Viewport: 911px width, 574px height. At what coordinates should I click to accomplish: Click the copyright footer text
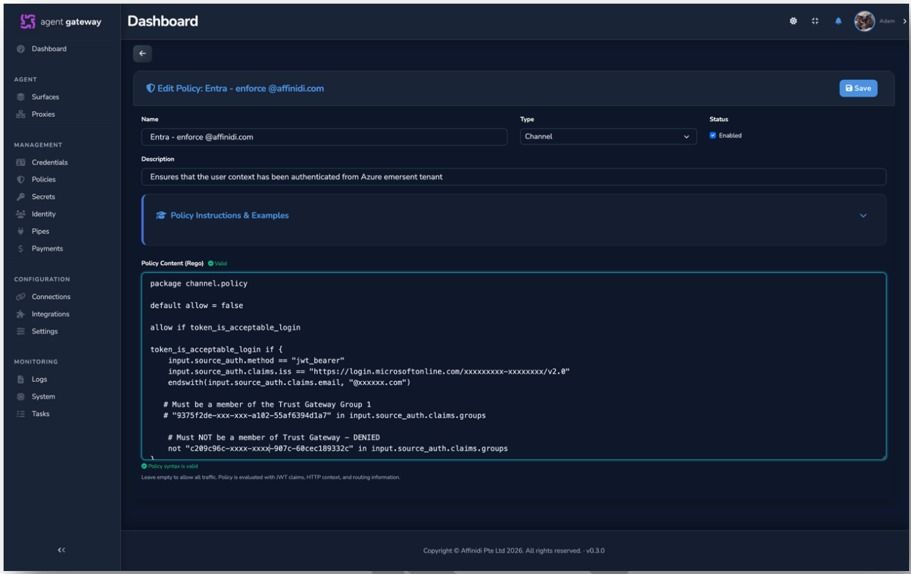[x=514, y=551]
